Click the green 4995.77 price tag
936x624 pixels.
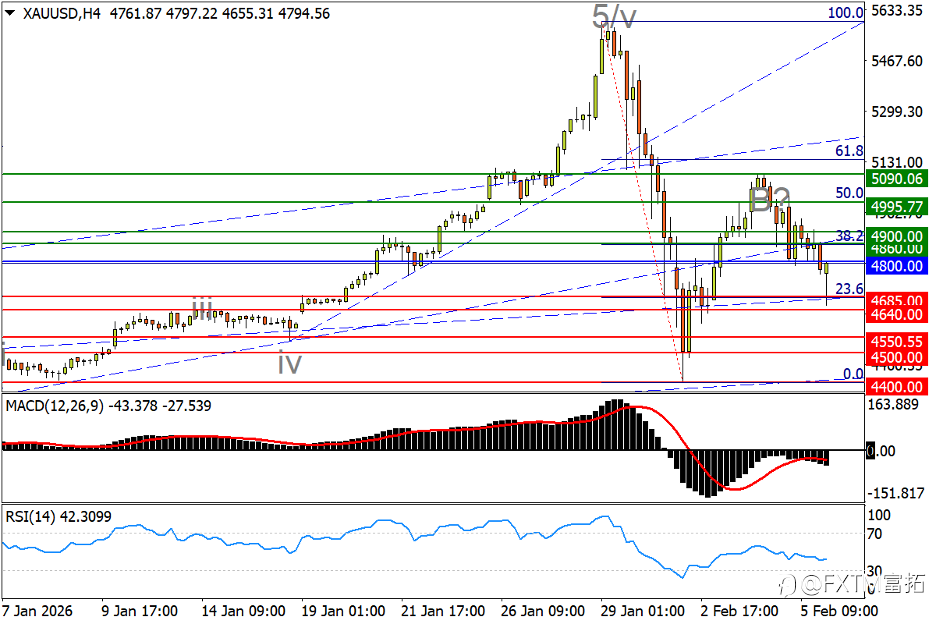tap(897, 207)
